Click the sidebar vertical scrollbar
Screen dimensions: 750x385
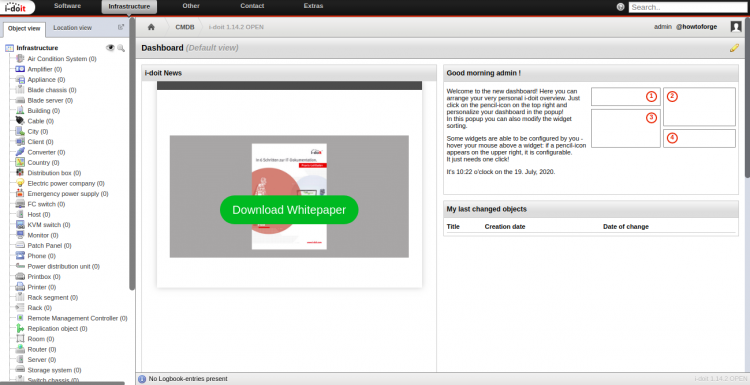pyautogui.click(x=132, y=154)
